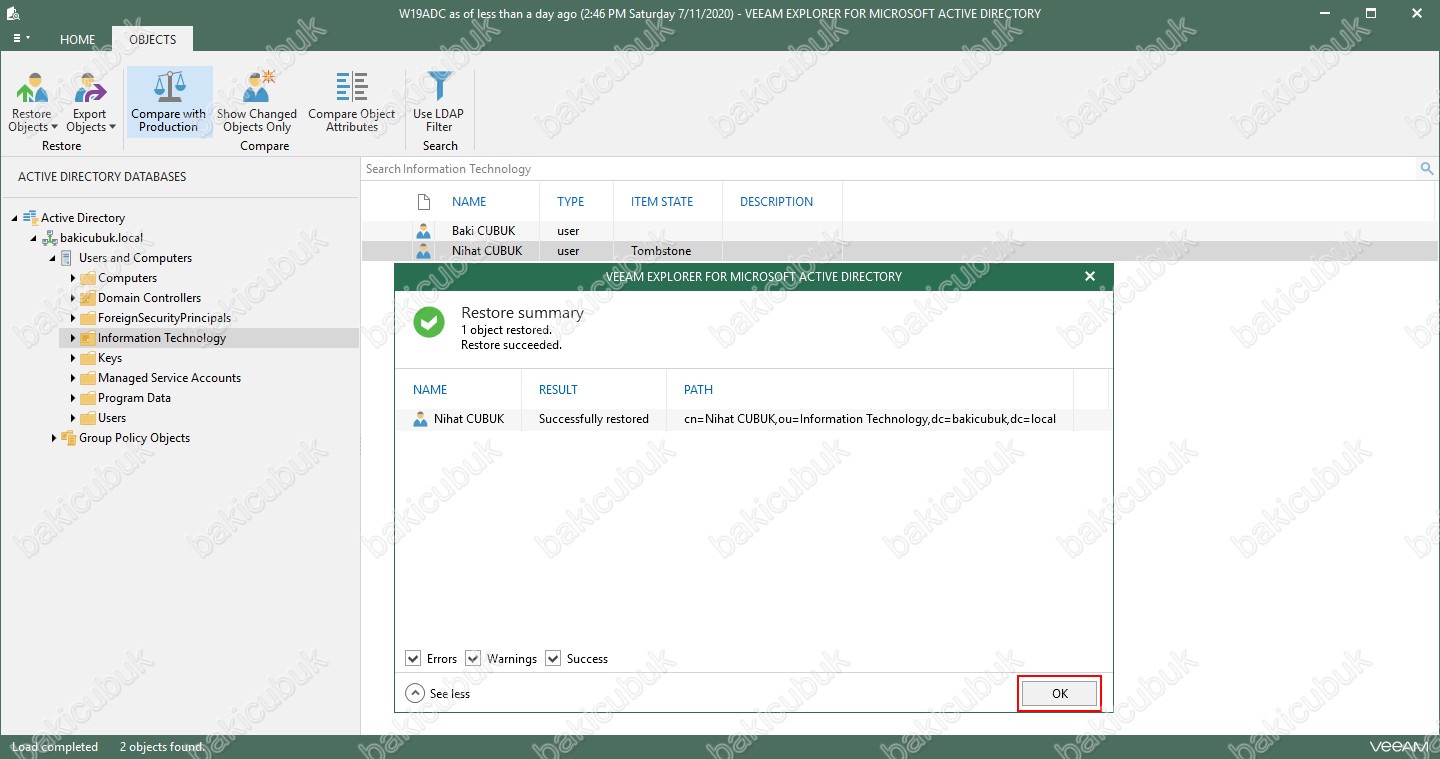This screenshot has height=759, width=1440.
Task: Click OK to close restore summary
Action: (x=1059, y=693)
